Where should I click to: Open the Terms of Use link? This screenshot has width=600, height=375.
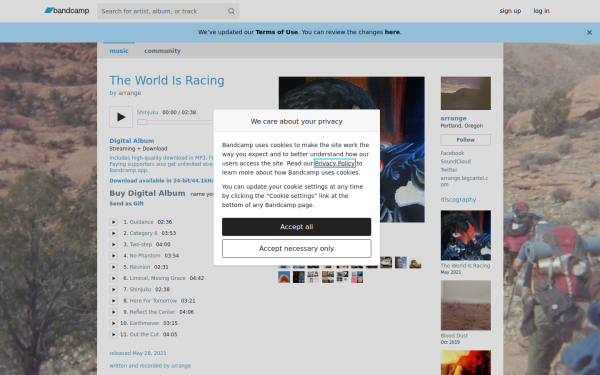tap(277, 32)
